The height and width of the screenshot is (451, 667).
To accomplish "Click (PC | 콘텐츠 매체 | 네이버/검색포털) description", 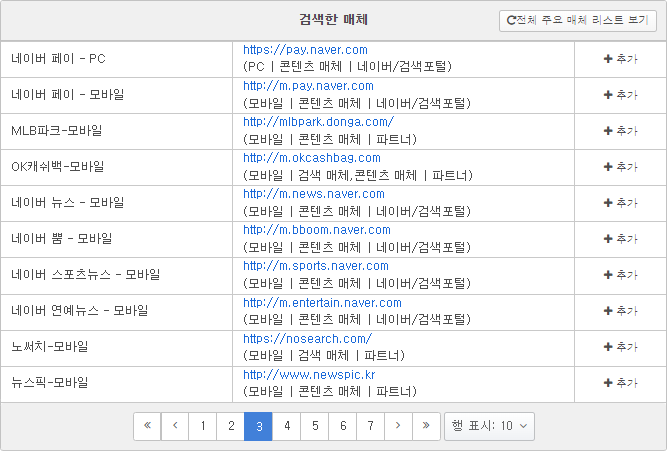I will coord(348,66).
